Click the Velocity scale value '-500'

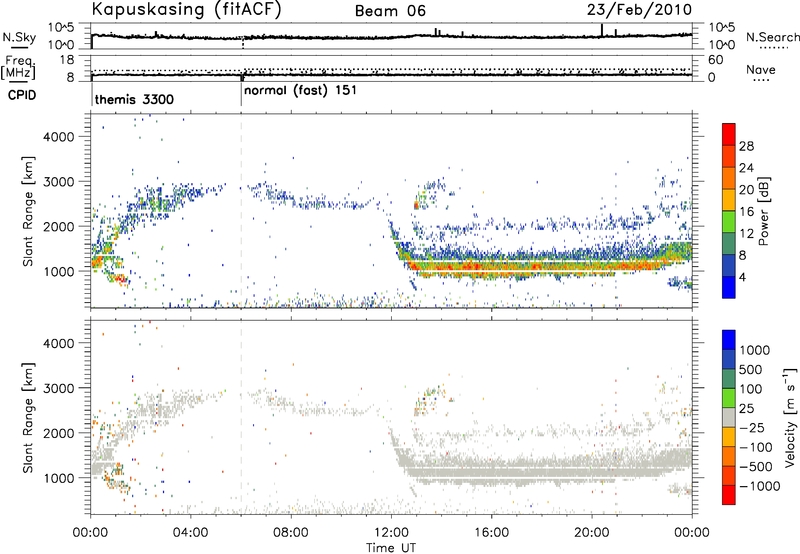(x=756, y=466)
